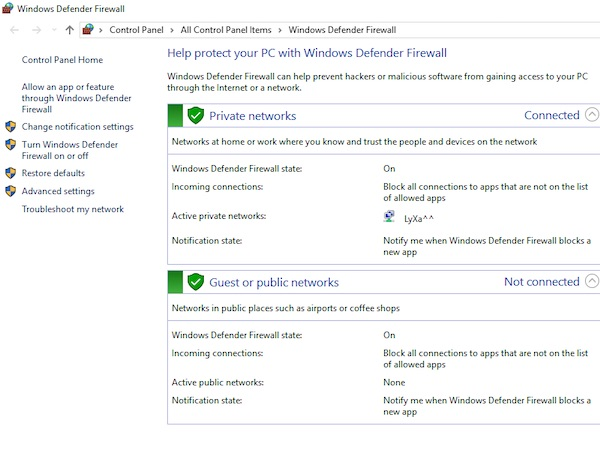Click the shield icon next to Advanced settings
The image size is (600, 450).
(x=11, y=191)
